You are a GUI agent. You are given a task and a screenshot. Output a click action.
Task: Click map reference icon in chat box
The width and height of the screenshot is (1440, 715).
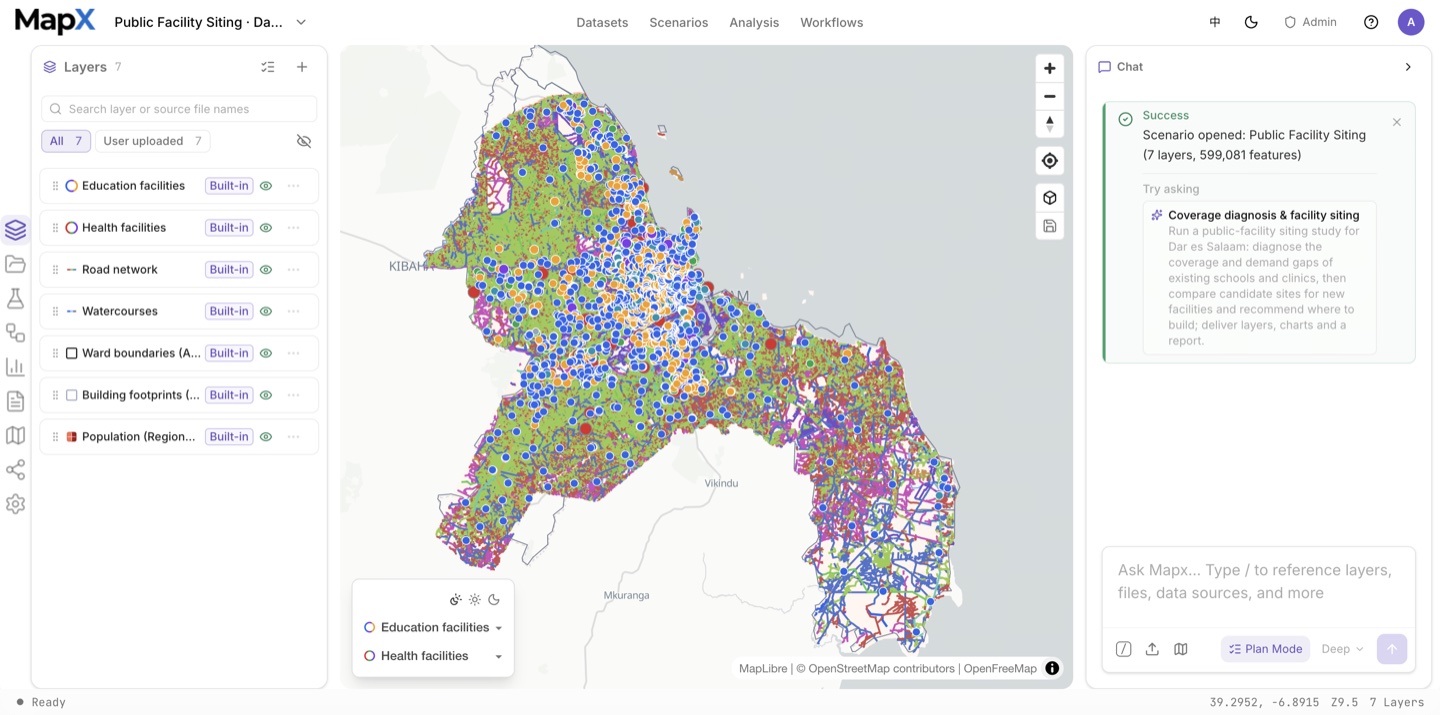coord(1181,649)
